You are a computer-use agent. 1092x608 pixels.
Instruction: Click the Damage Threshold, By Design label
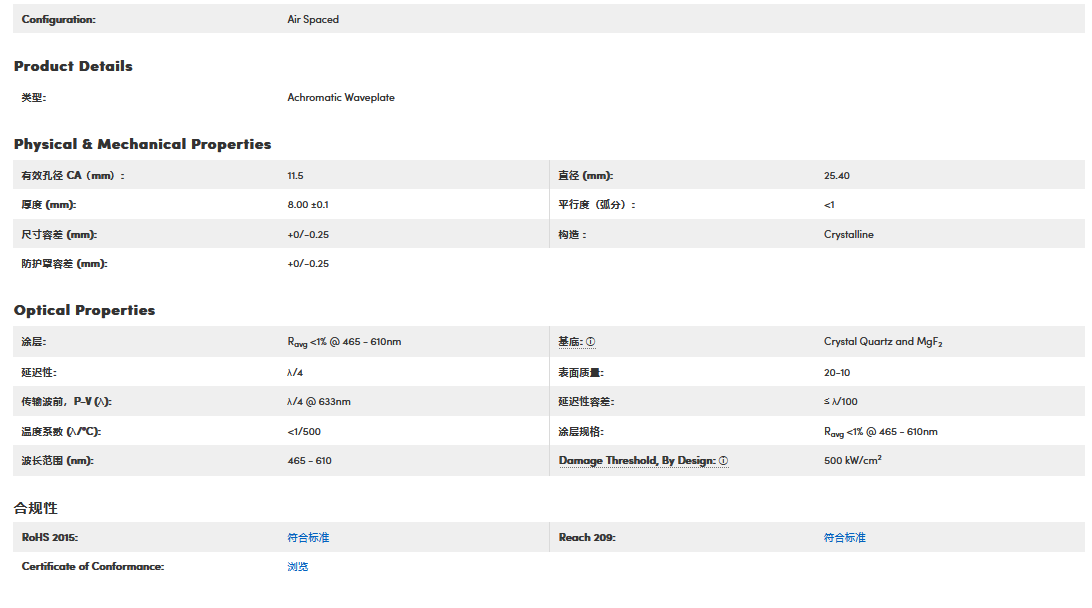(x=636, y=461)
